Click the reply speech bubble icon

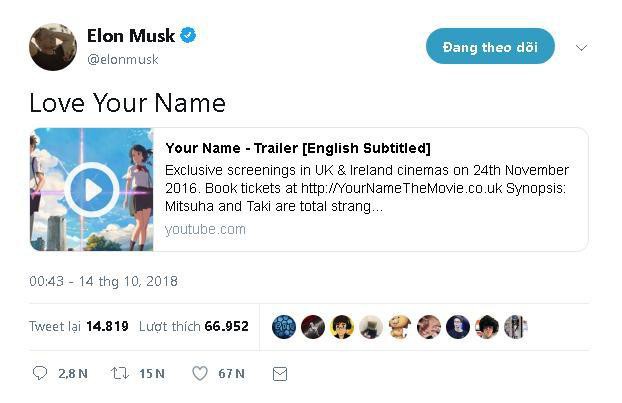(x=40, y=373)
